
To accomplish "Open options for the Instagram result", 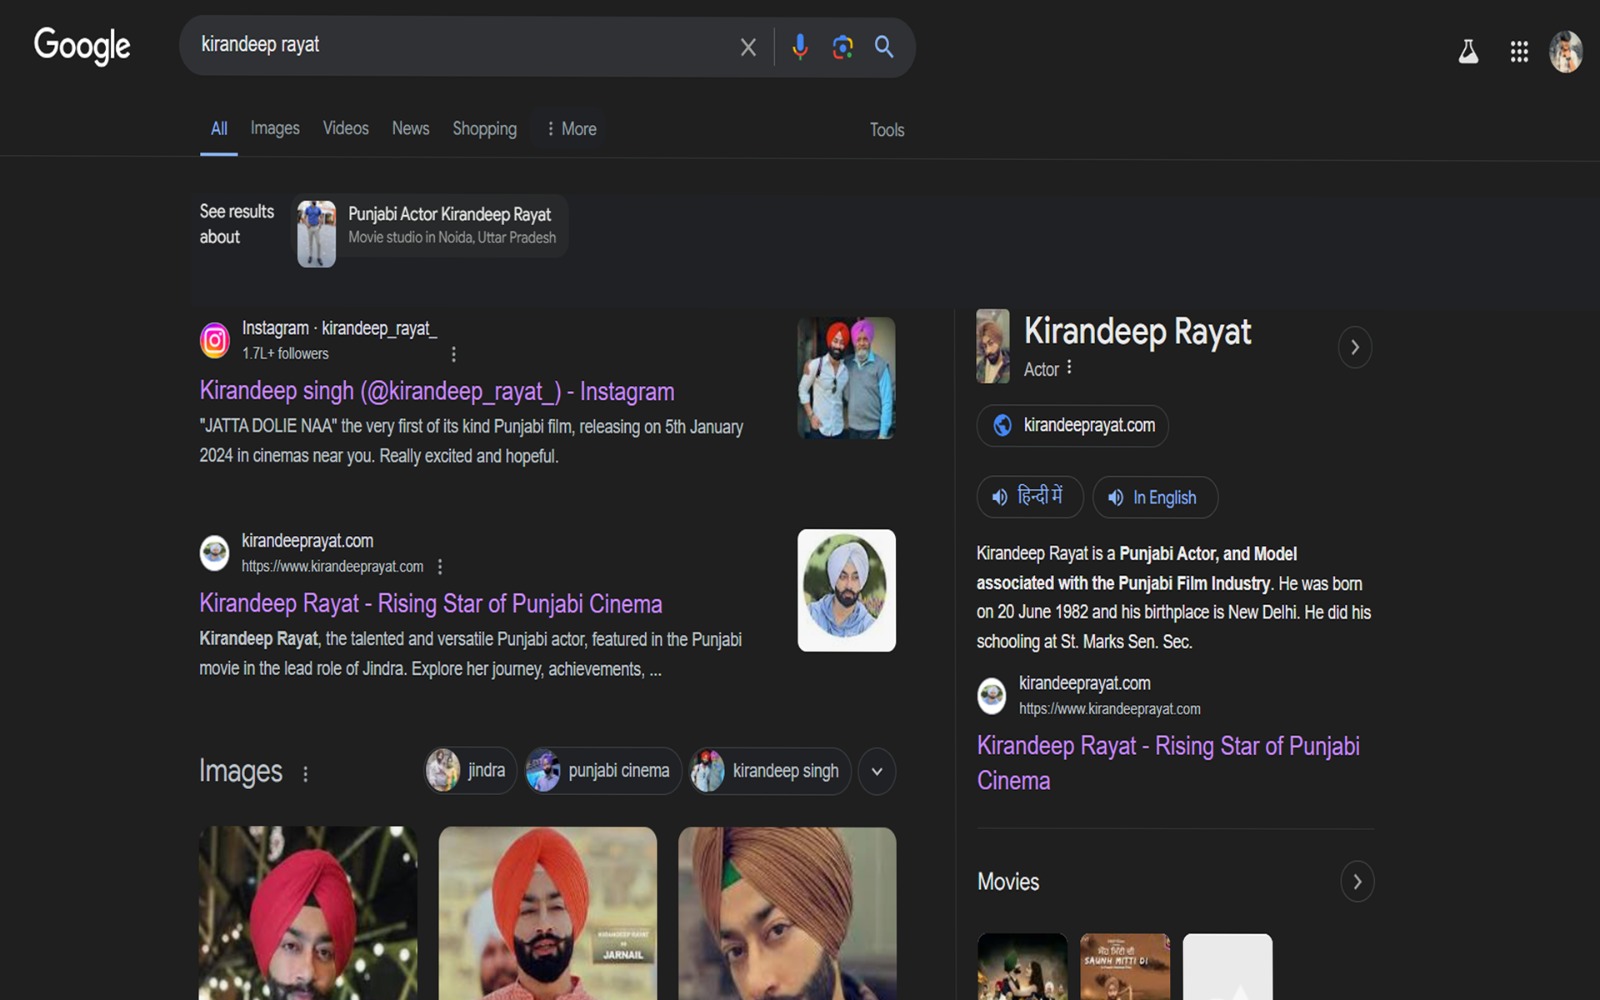I will pyautogui.click(x=454, y=354).
